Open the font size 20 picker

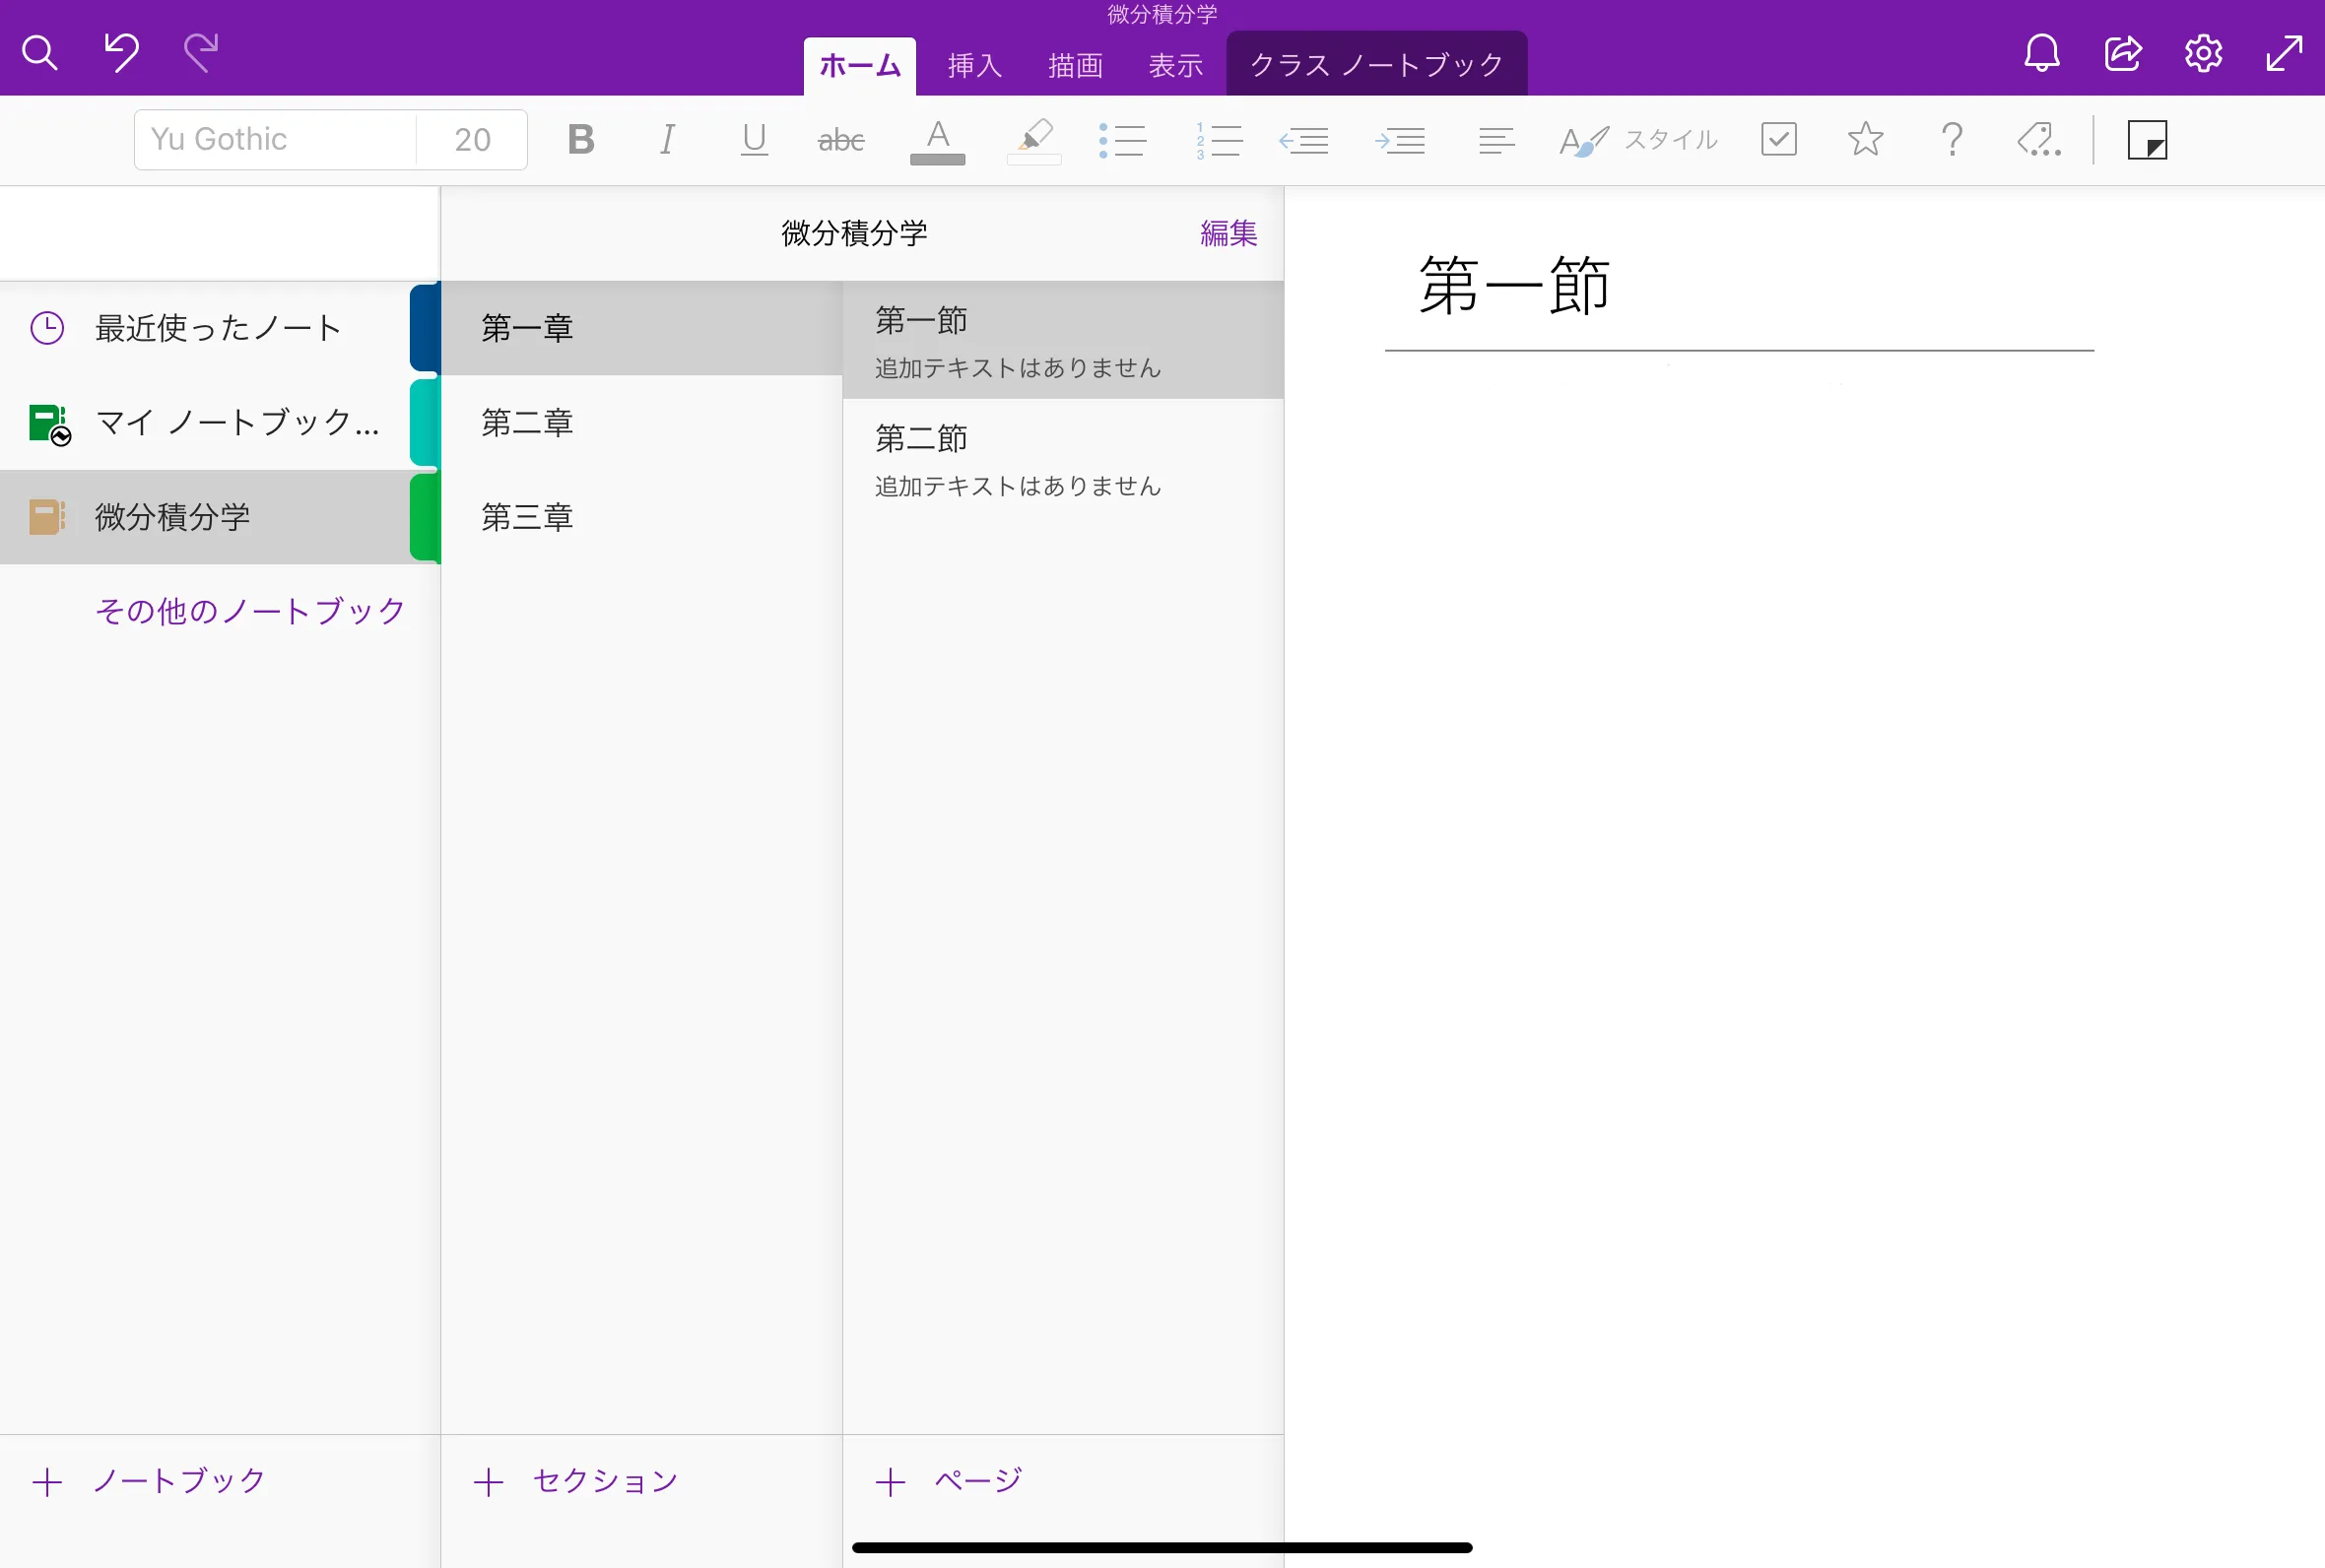tap(472, 140)
